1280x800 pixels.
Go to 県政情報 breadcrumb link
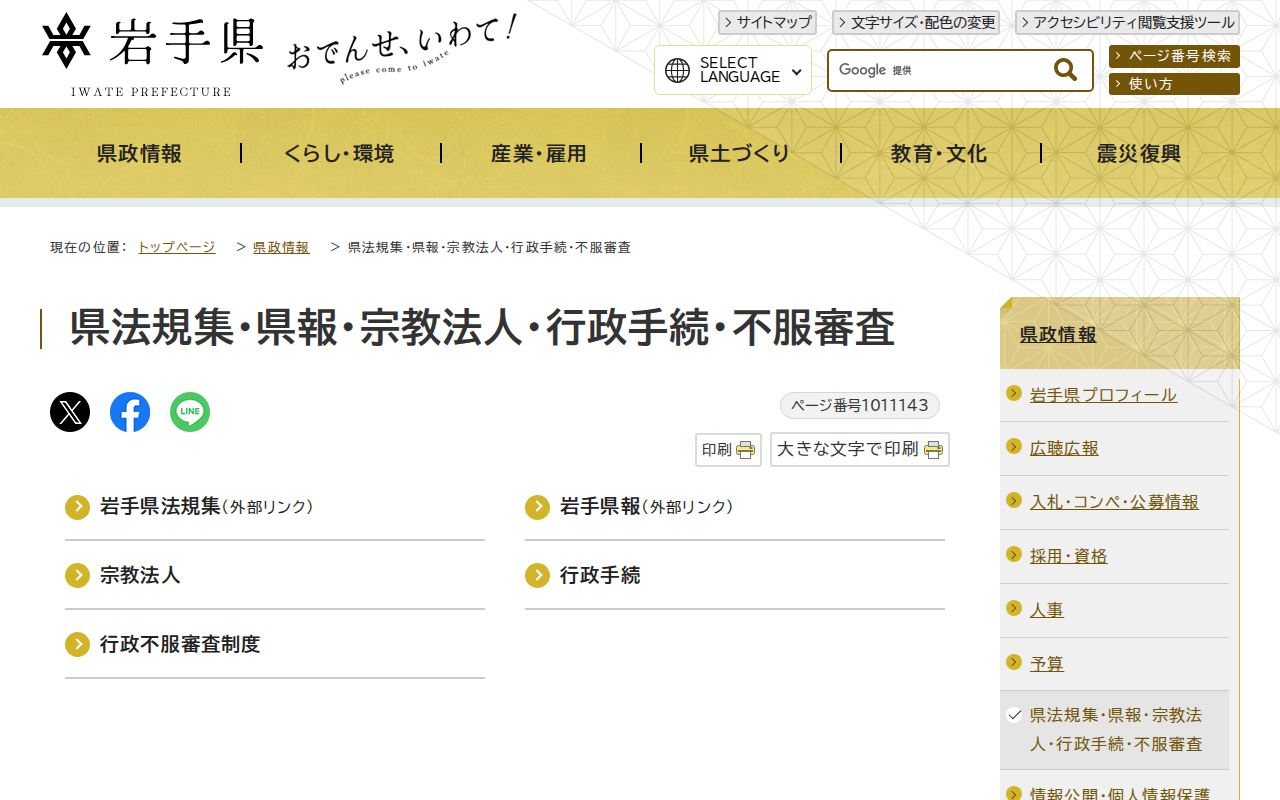point(281,247)
